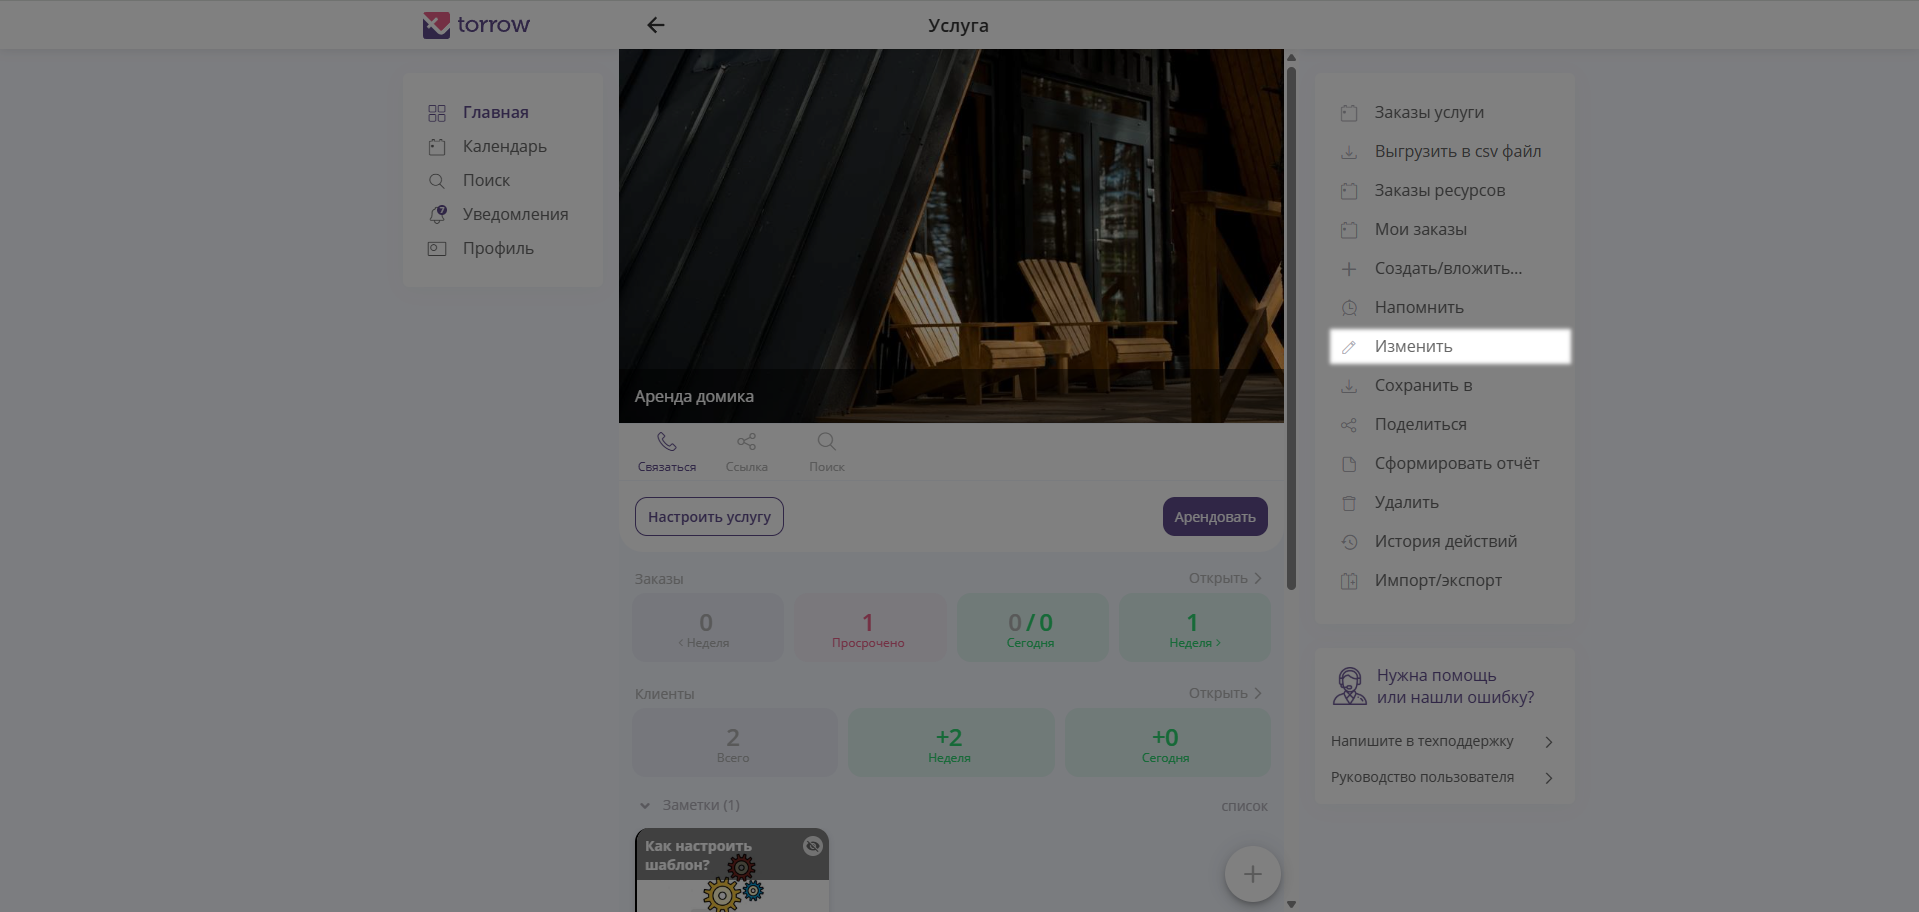The height and width of the screenshot is (912, 1919).
Task: Open the torrow logo home link
Action: point(477,25)
